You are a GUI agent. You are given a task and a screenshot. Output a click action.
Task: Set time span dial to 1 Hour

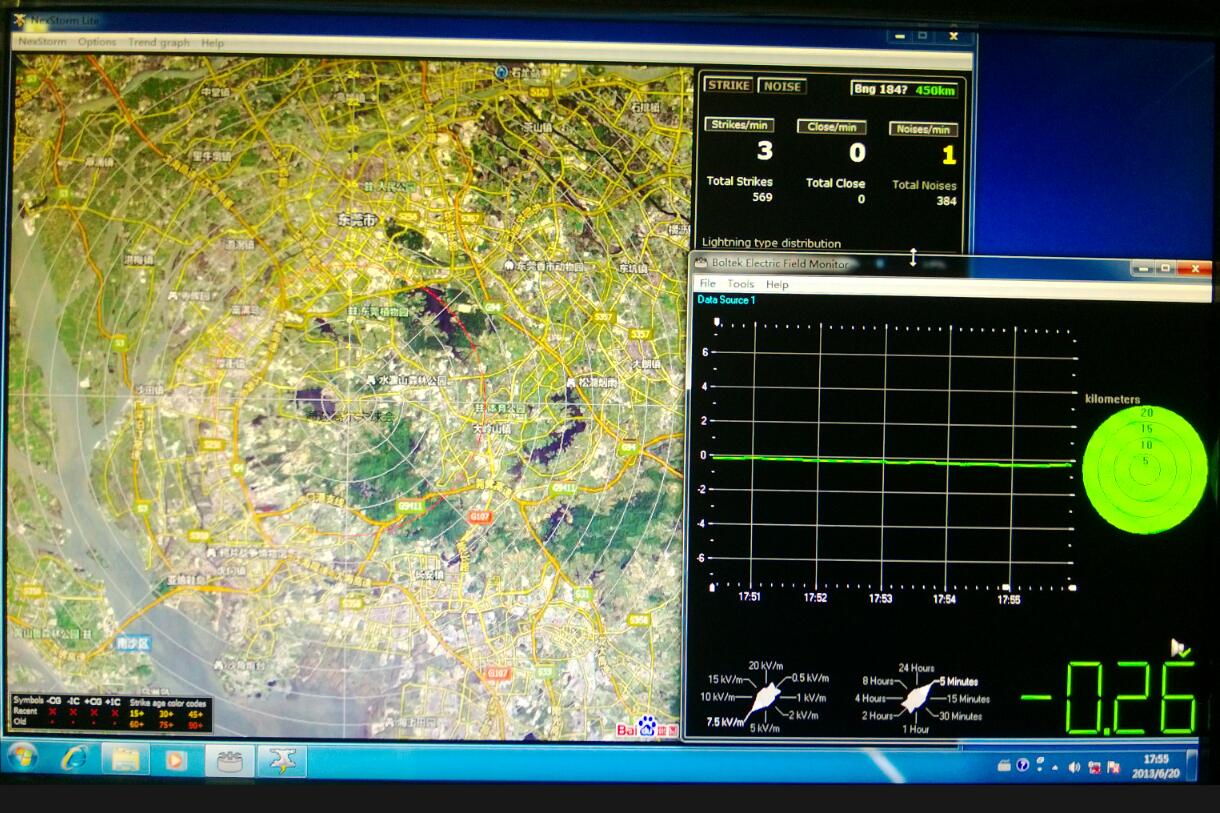[915, 729]
